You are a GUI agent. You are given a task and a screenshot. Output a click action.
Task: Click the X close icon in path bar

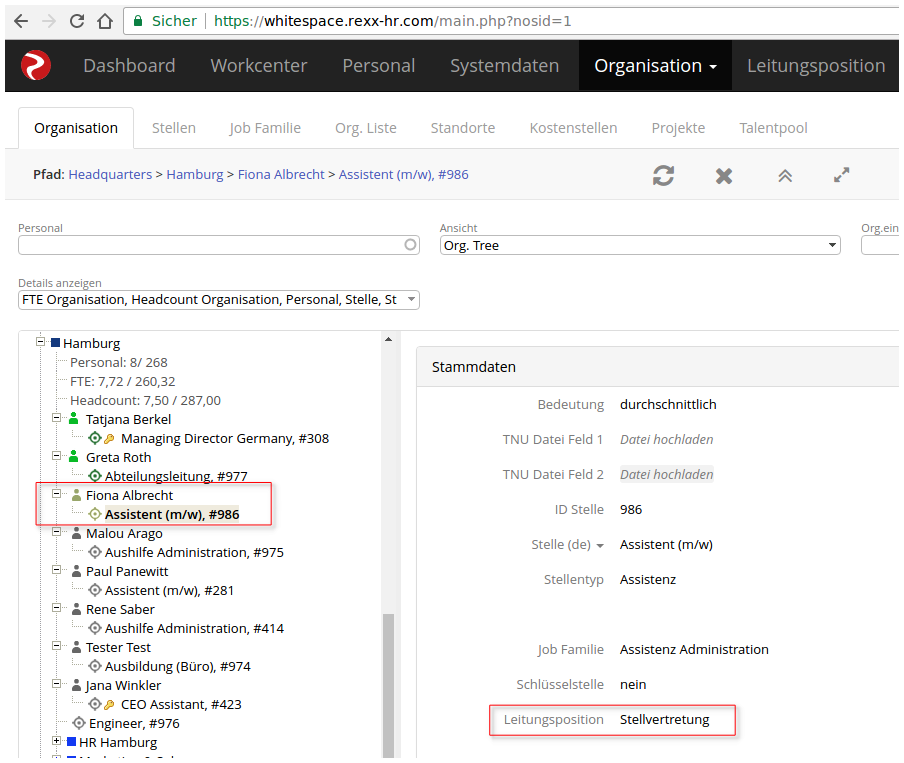tap(724, 175)
